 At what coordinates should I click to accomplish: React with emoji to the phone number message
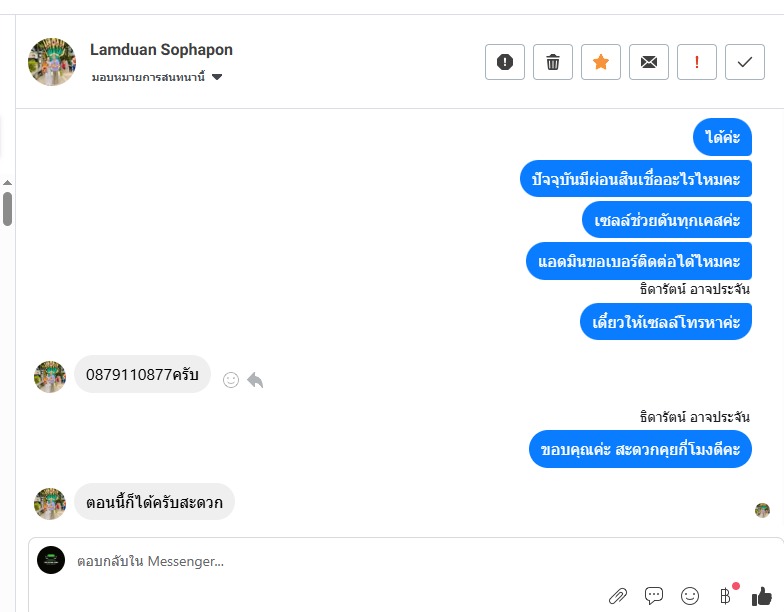(230, 380)
